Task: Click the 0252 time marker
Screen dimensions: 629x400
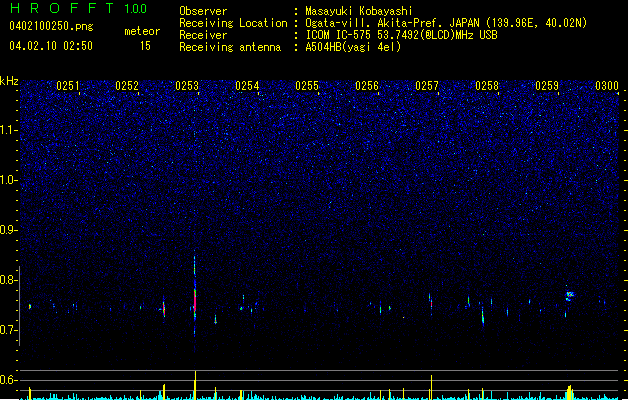Action: (127, 86)
